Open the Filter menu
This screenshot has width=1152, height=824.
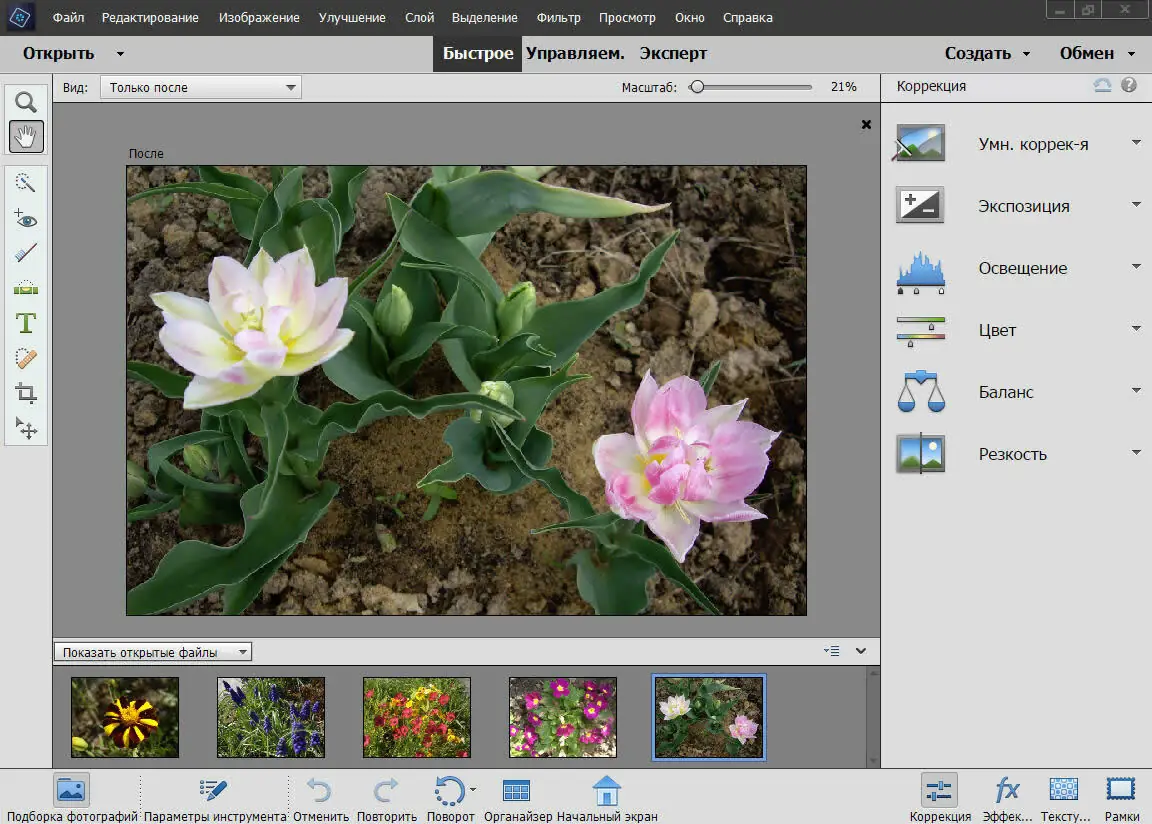pos(558,18)
